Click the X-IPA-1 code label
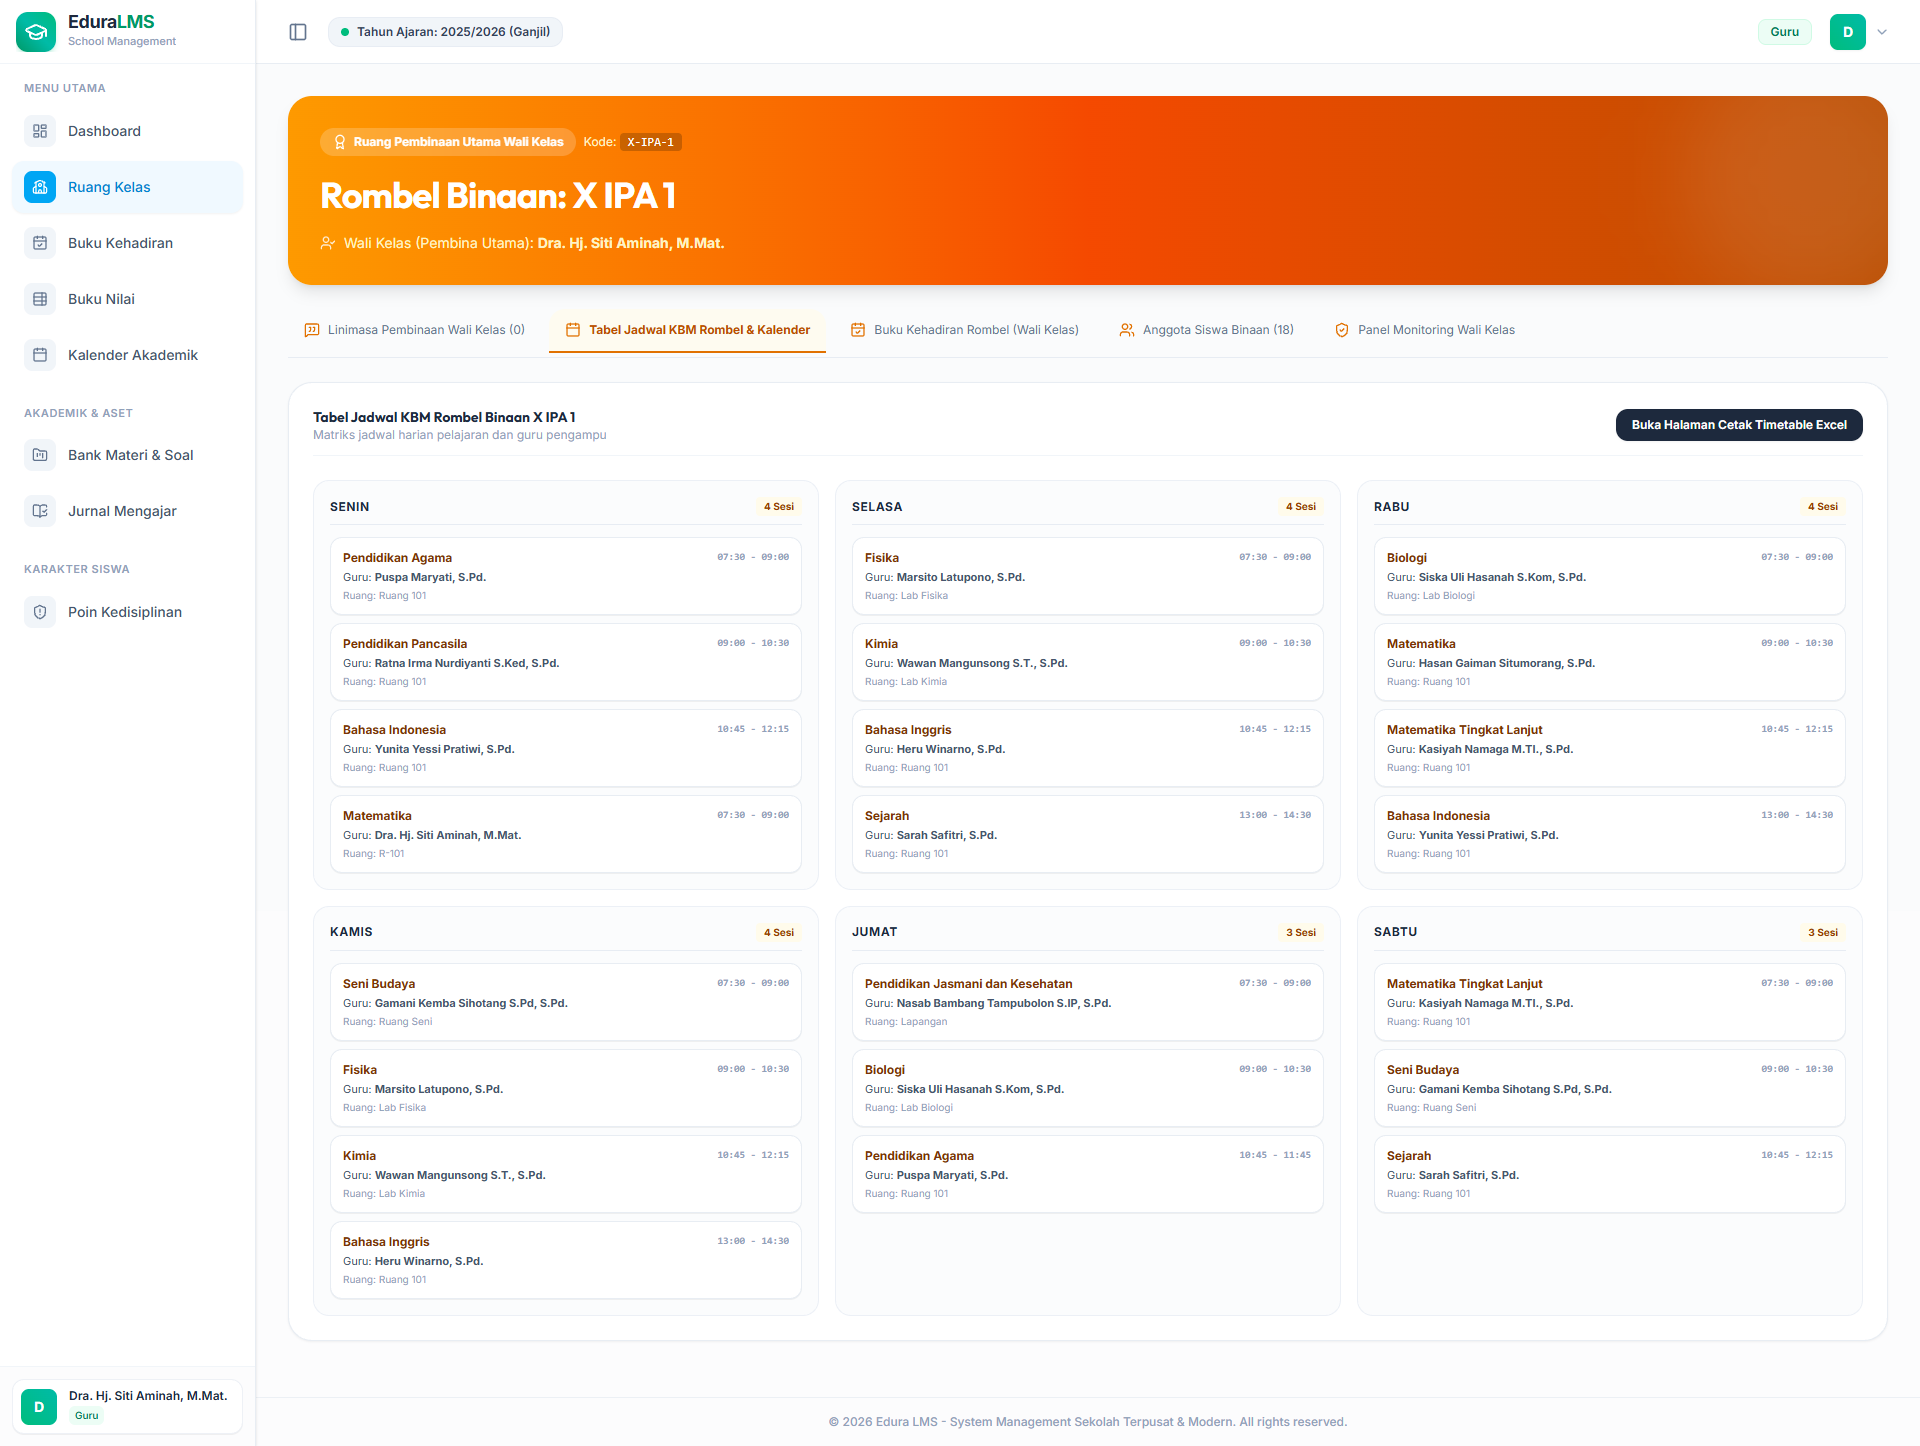1920x1446 pixels. [x=651, y=142]
